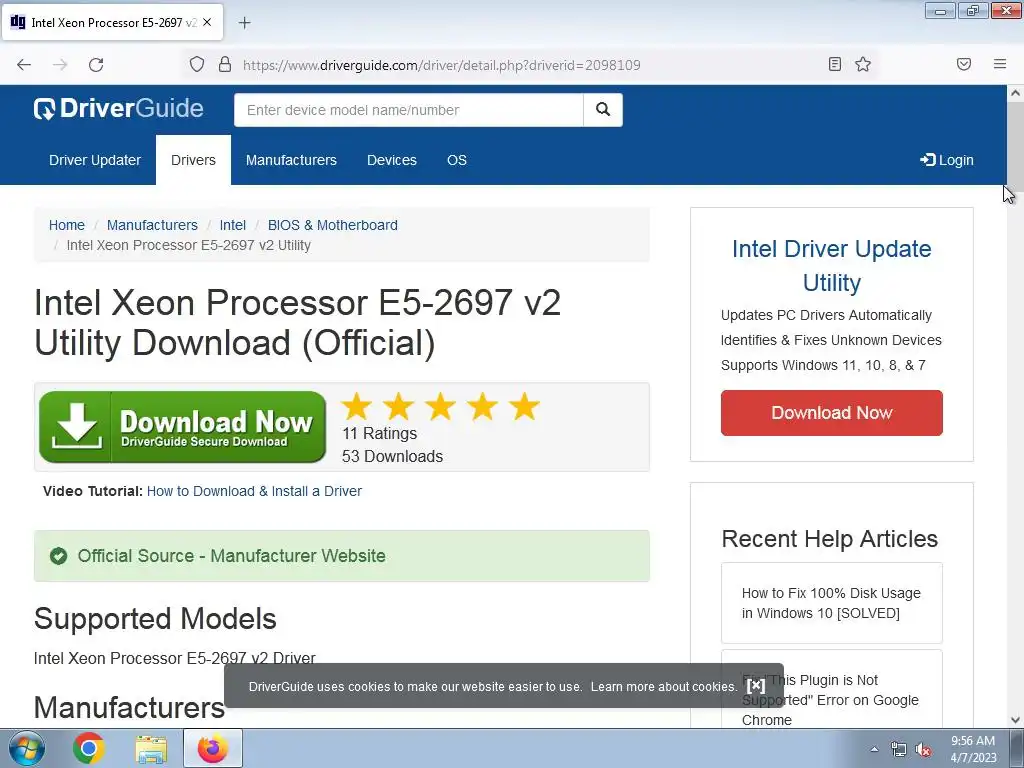Select the Drivers tab
The image size is (1024, 768).
[193, 160]
